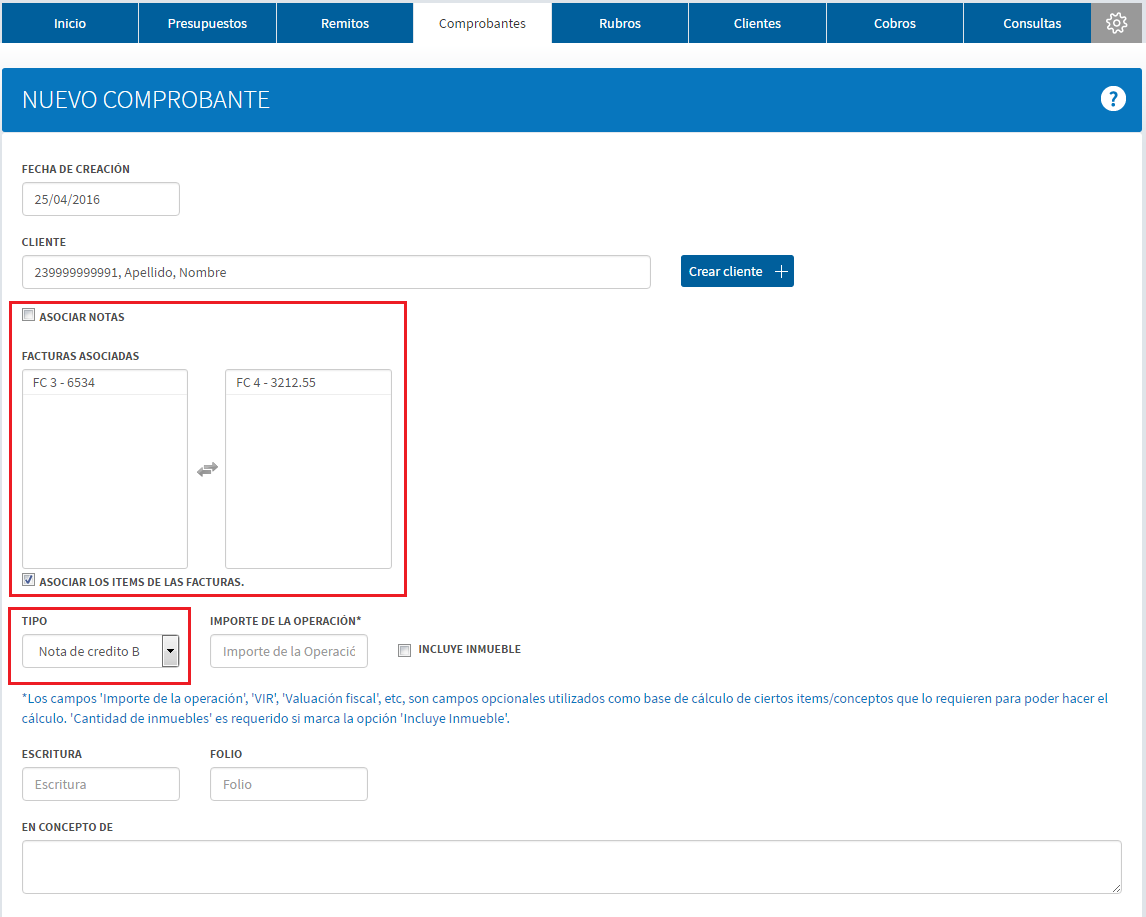
Task: Open the Clientes tab
Action: [x=757, y=23]
